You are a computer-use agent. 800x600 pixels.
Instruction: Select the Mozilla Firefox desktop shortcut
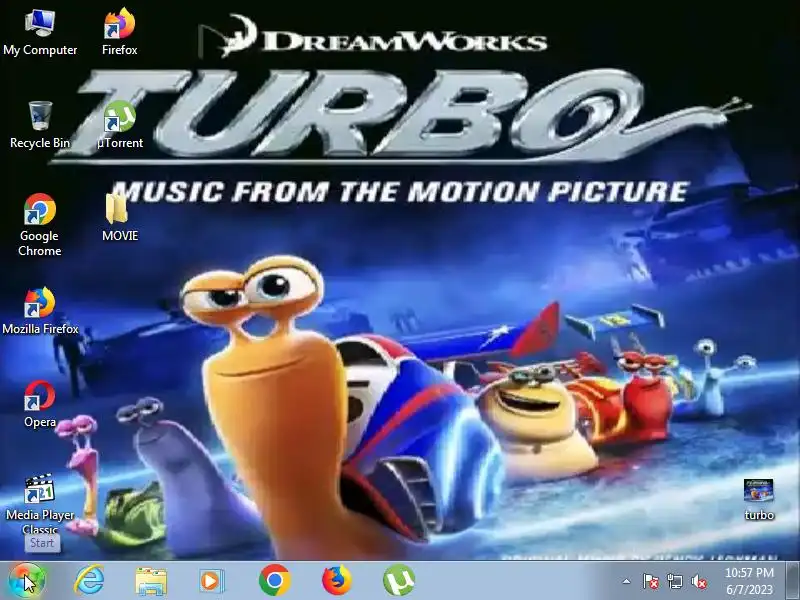[x=40, y=311]
